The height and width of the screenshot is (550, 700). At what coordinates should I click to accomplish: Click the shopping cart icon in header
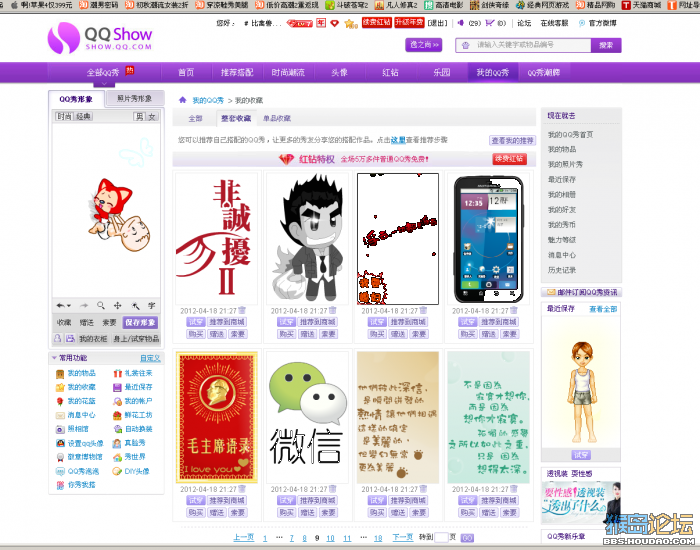[x=490, y=23]
